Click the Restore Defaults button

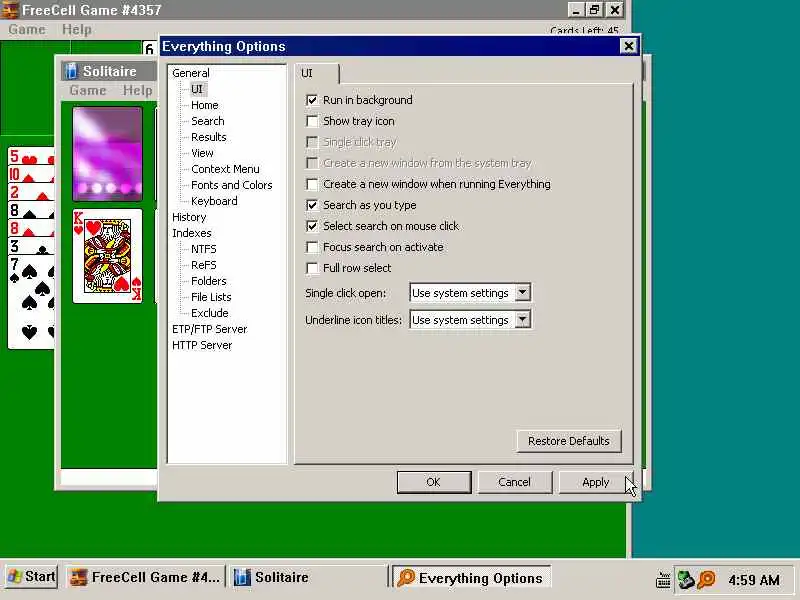[569, 441]
